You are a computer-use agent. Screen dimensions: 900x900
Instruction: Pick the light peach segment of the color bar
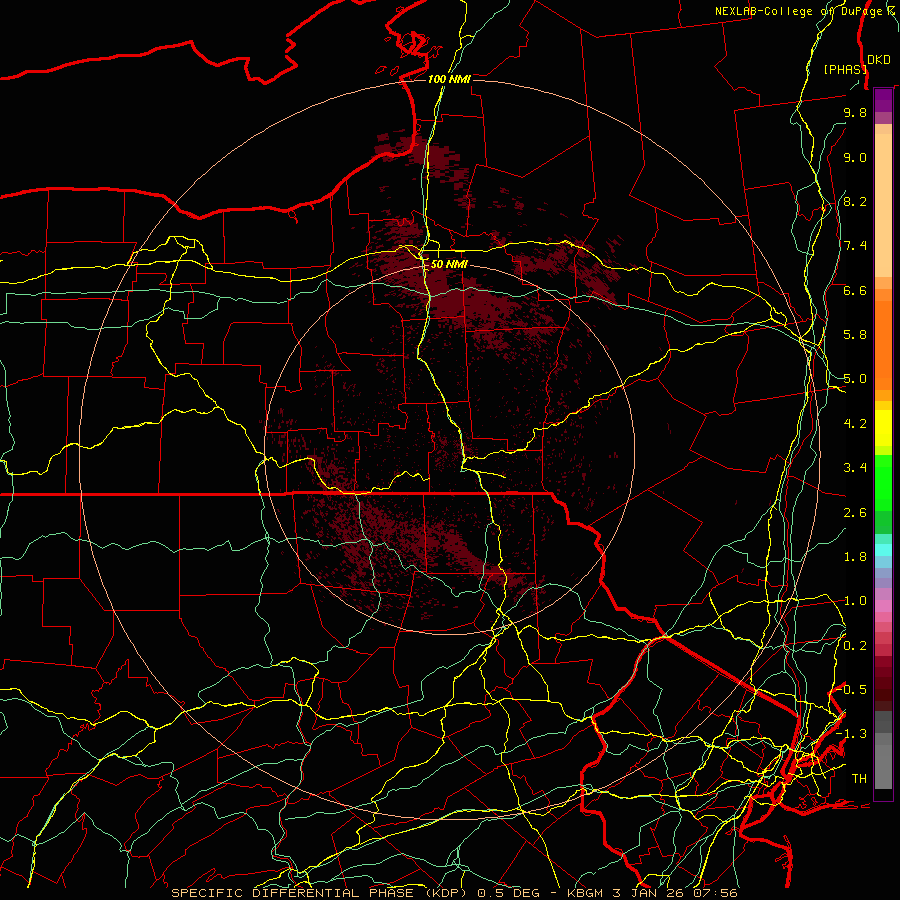click(883, 205)
